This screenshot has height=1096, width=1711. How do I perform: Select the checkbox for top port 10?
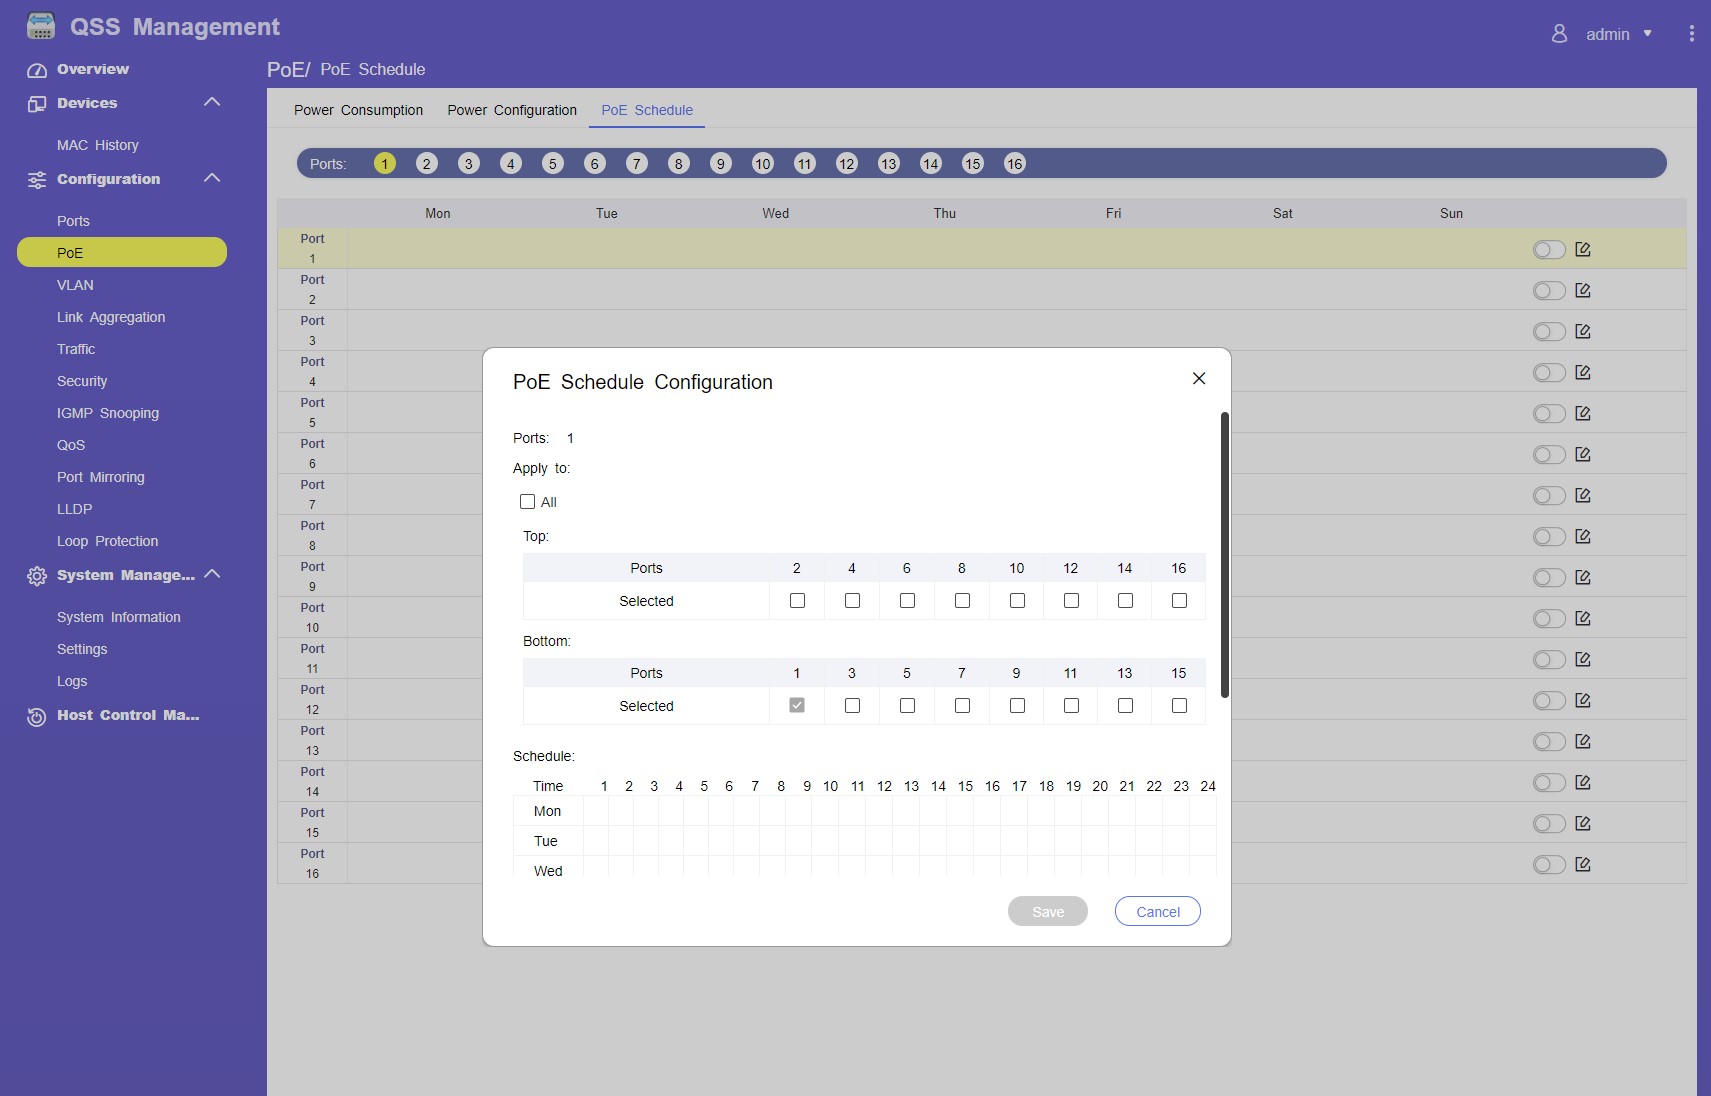tap(1017, 601)
